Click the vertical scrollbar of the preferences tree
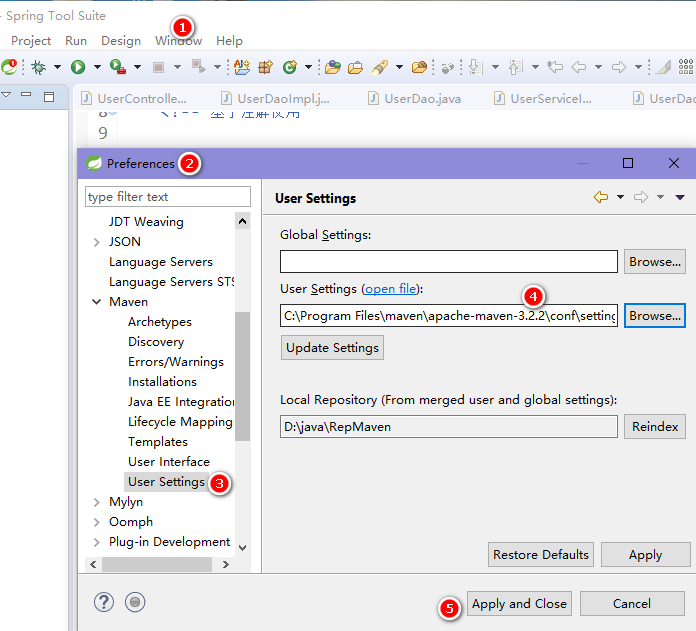The image size is (696, 631). click(242, 376)
